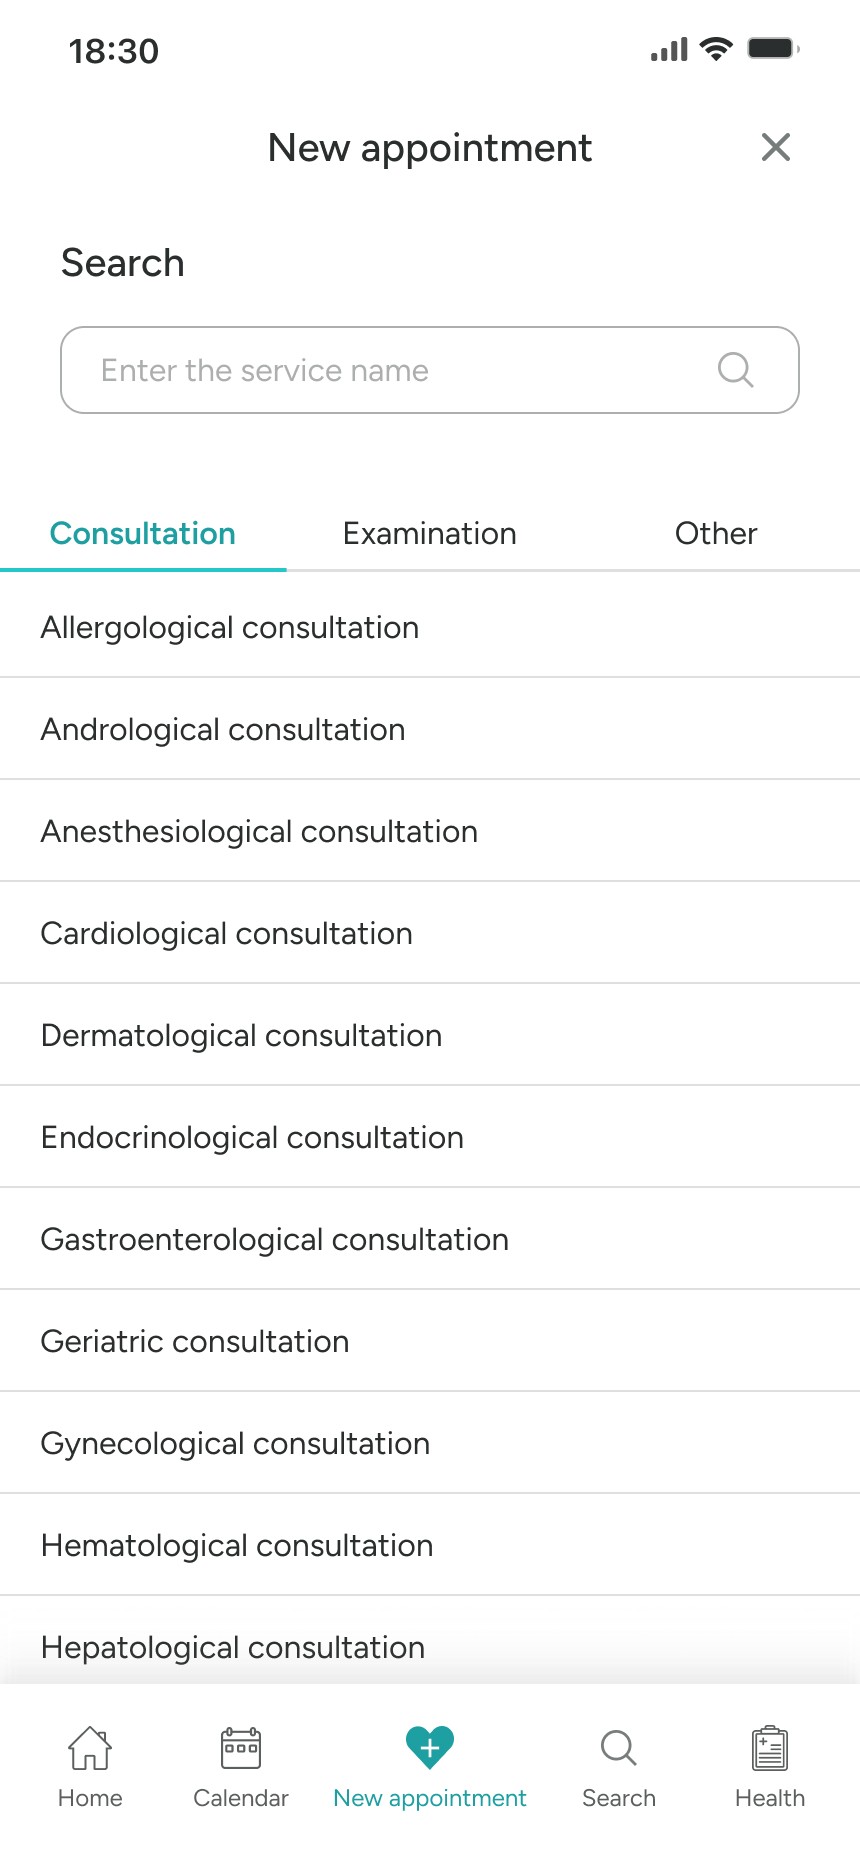Check the battery icon in status bar

click(773, 49)
